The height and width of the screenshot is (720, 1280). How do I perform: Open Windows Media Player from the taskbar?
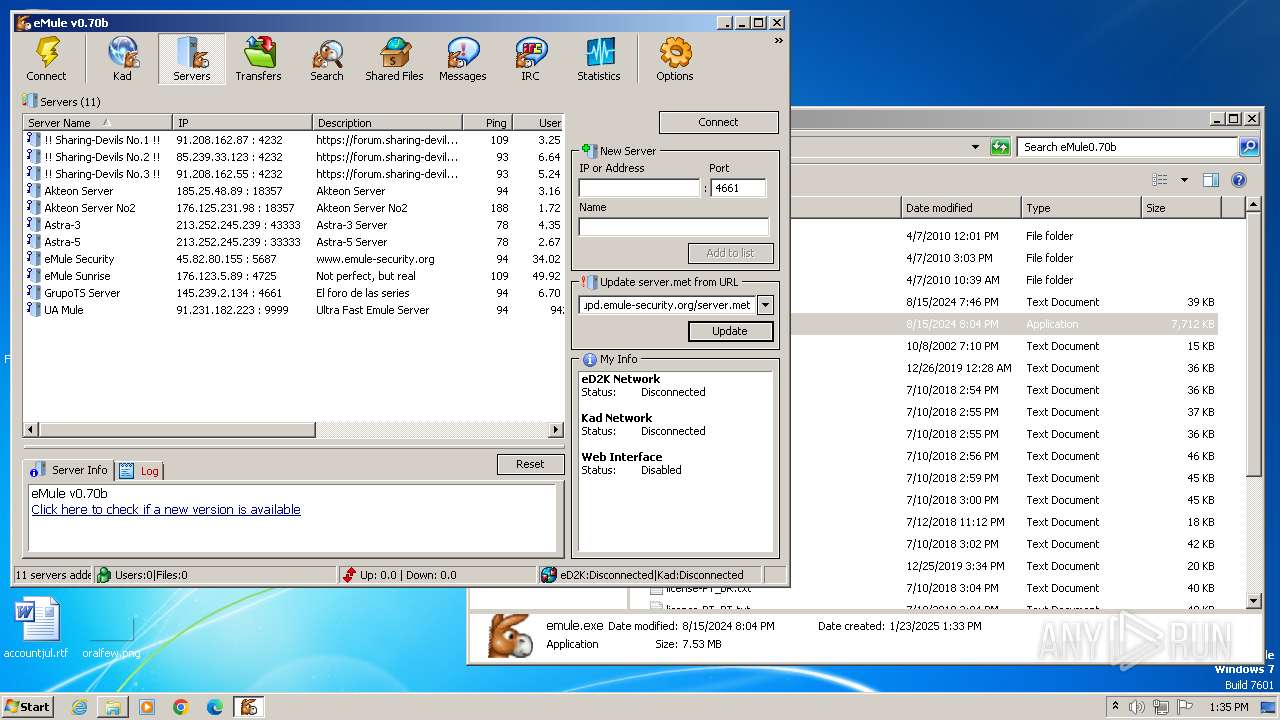tap(146, 707)
